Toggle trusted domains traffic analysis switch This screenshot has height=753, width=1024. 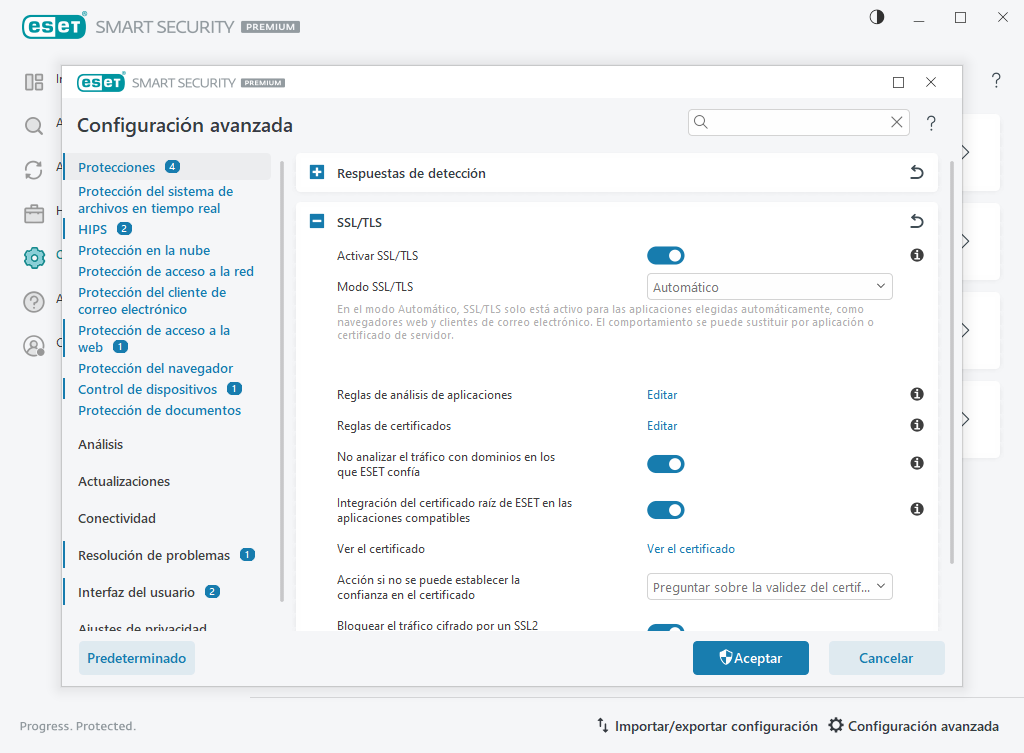pos(665,463)
